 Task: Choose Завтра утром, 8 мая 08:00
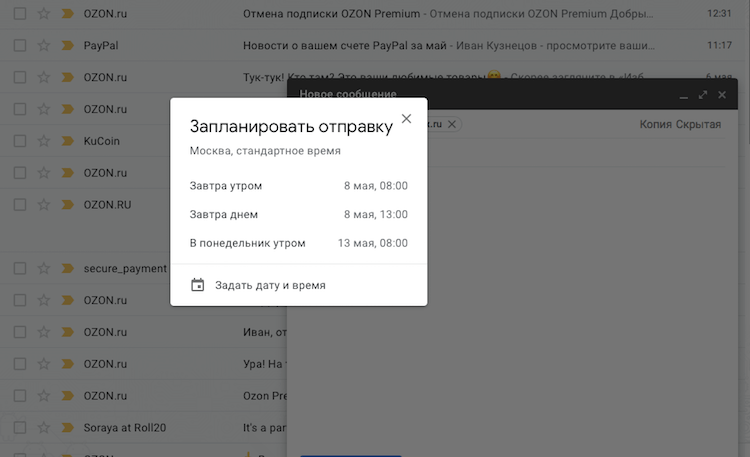pyautogui.click(x=298, y=185)
